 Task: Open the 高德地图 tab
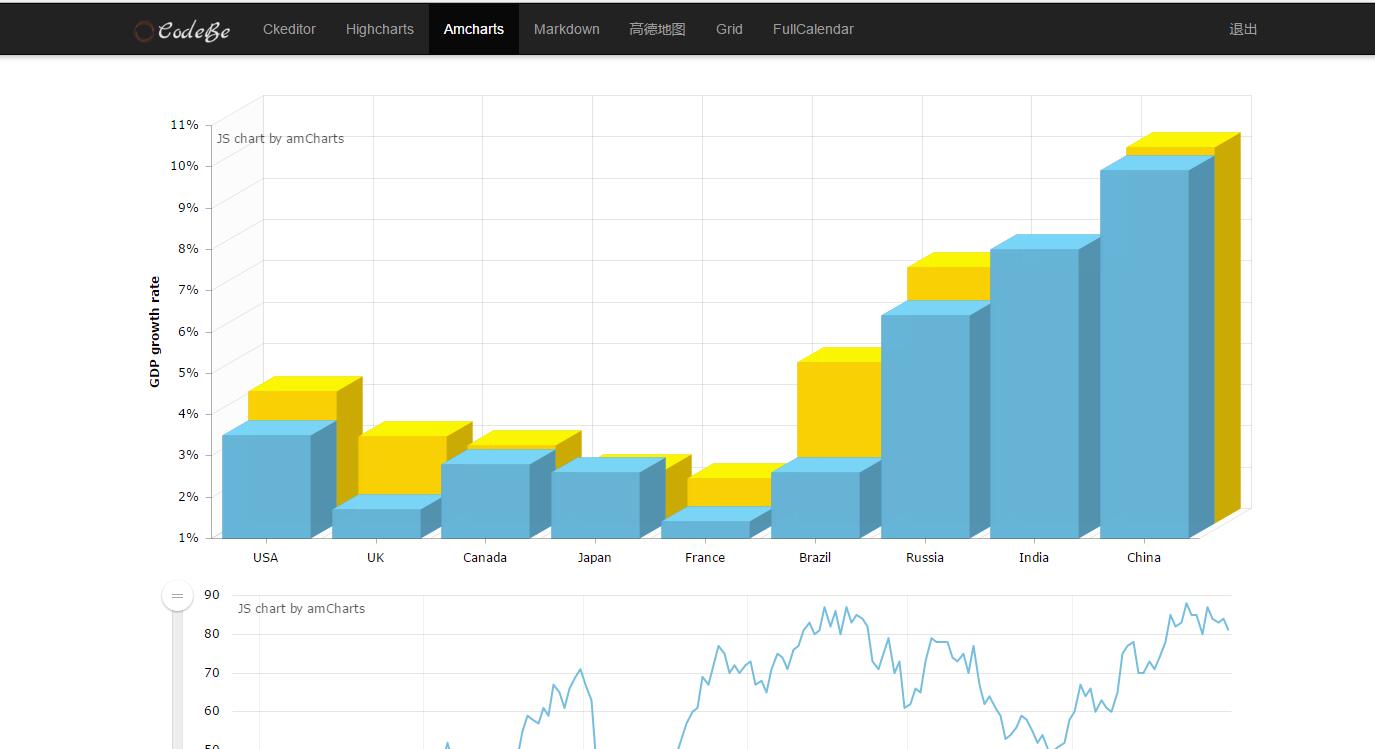[x=657, y=29]
